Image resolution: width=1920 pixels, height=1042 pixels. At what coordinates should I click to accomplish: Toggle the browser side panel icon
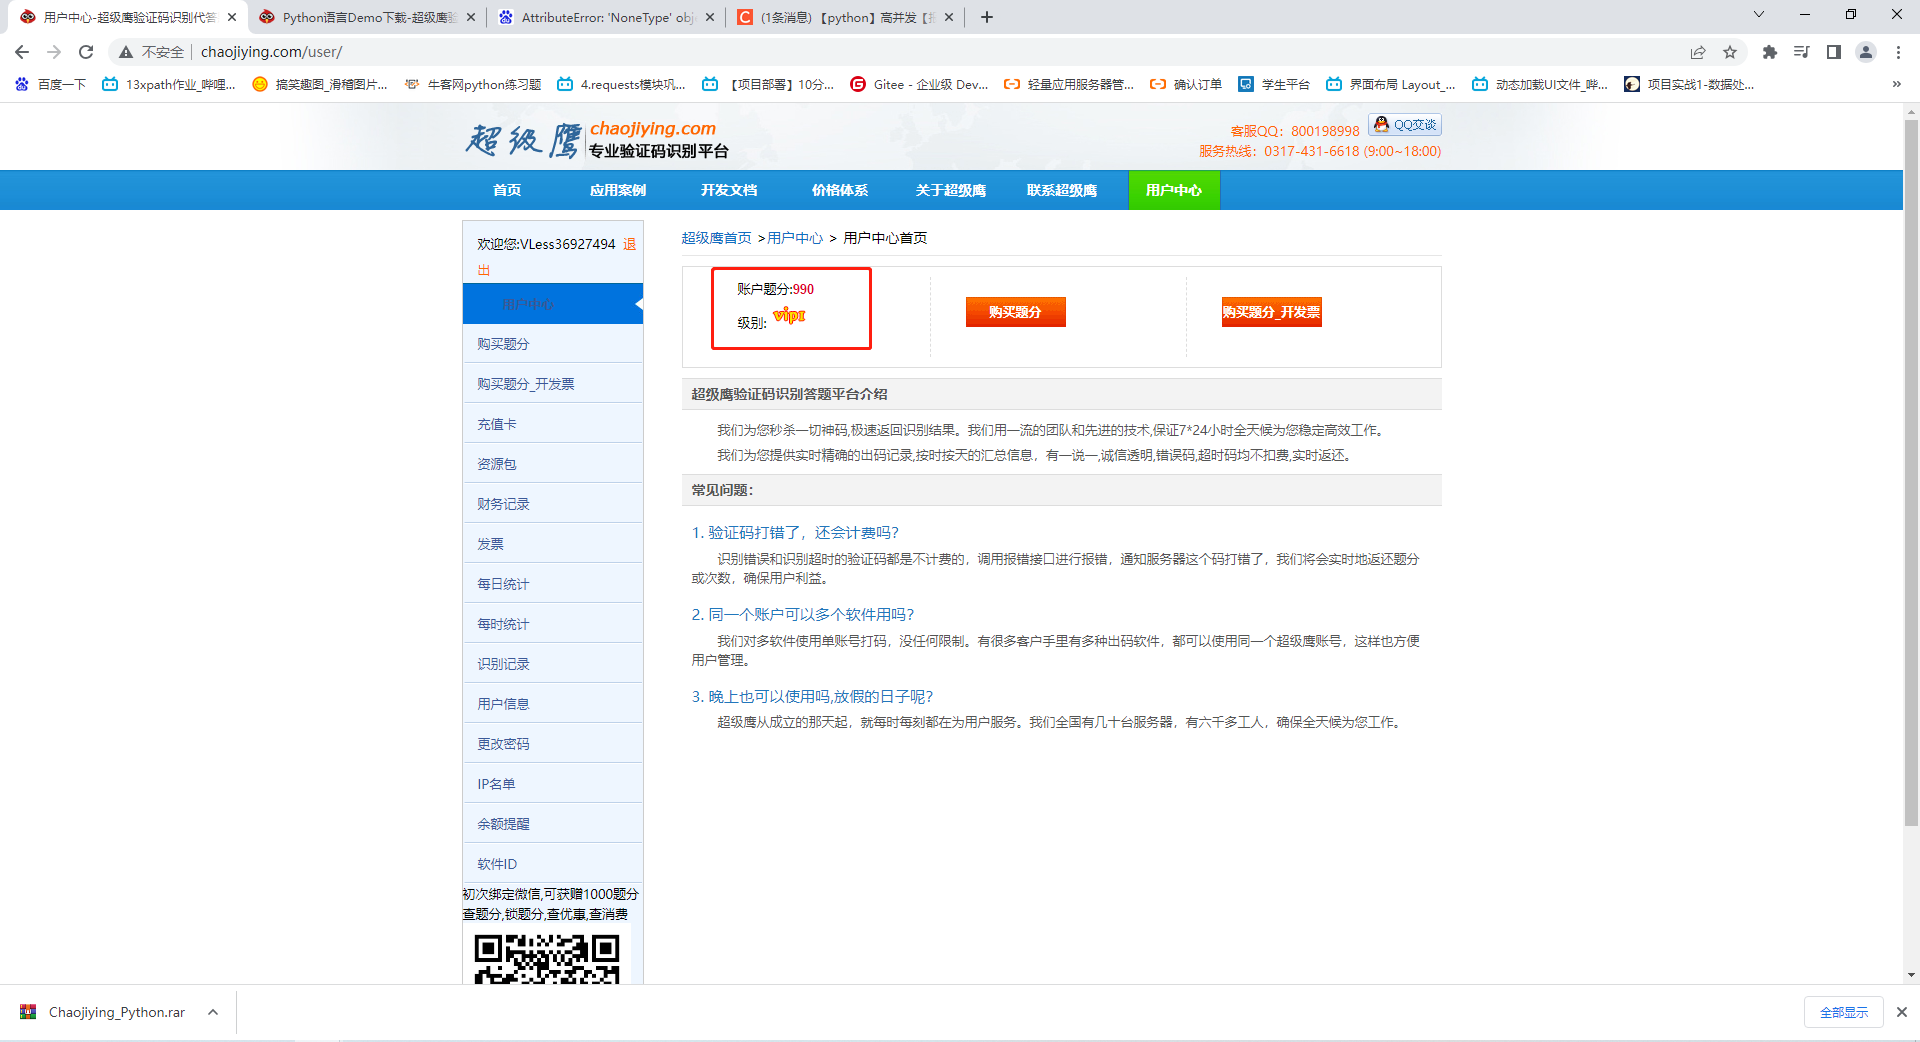point(1834,52)
